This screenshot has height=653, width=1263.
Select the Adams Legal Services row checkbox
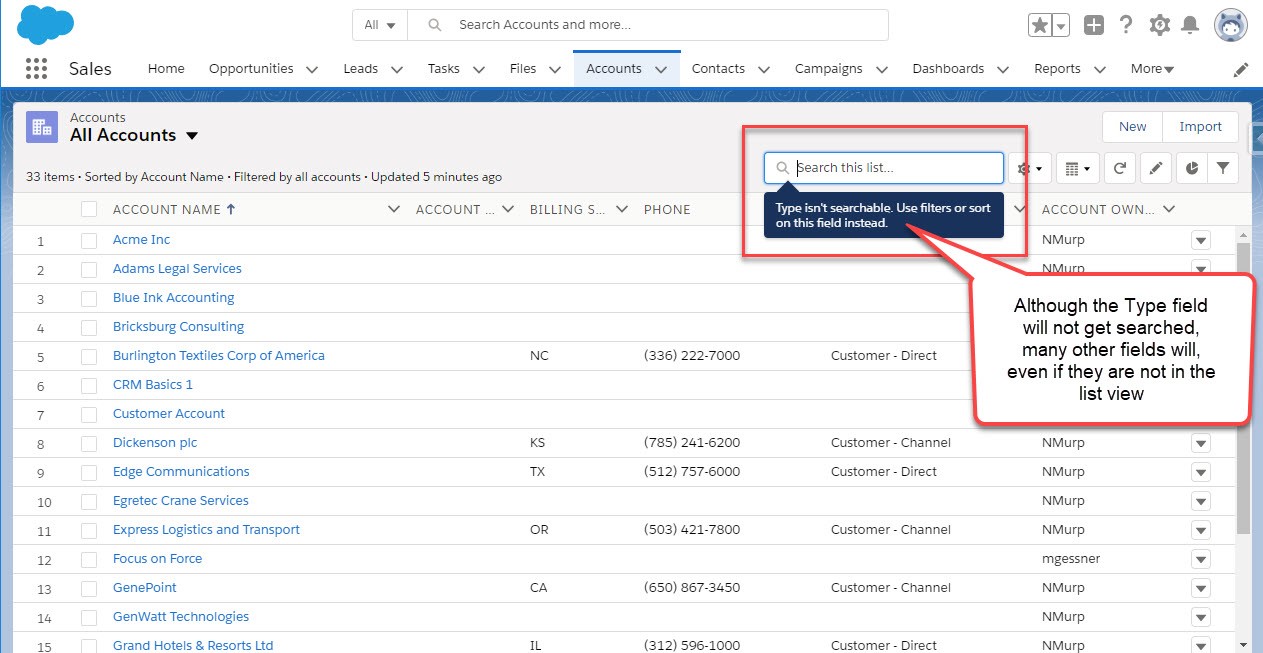point(89,269)
